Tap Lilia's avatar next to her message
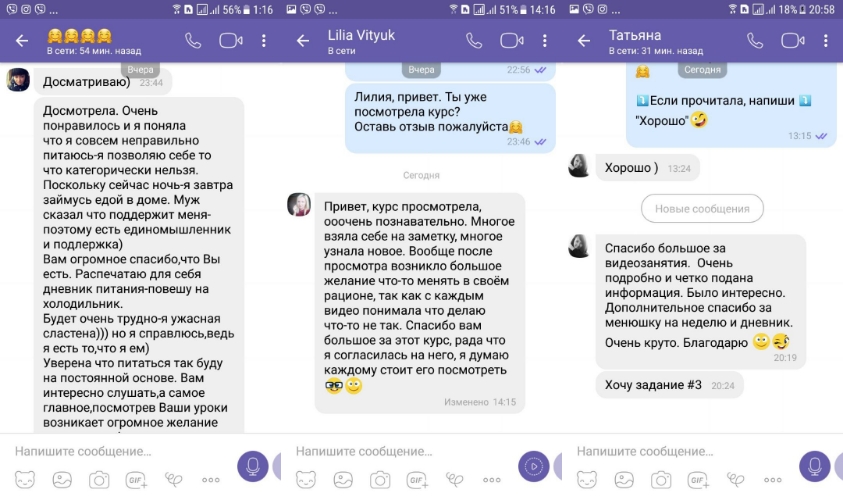 click(x=299, y=205)
